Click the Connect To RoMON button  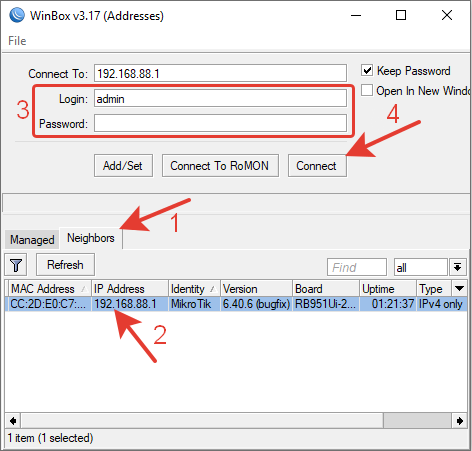(x=220, y=166)
